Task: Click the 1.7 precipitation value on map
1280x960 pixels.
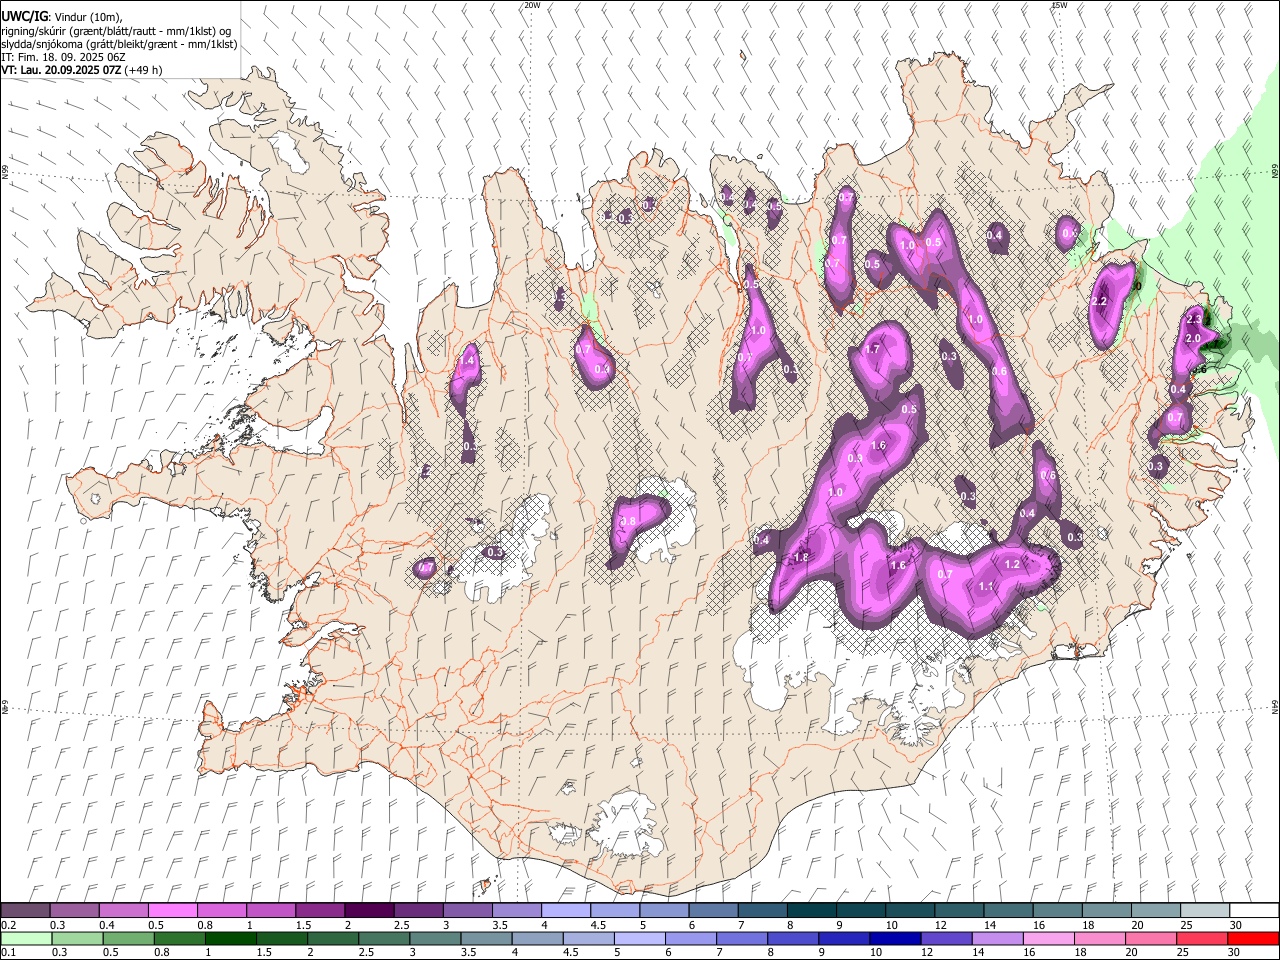Action: tap(872, 349)
